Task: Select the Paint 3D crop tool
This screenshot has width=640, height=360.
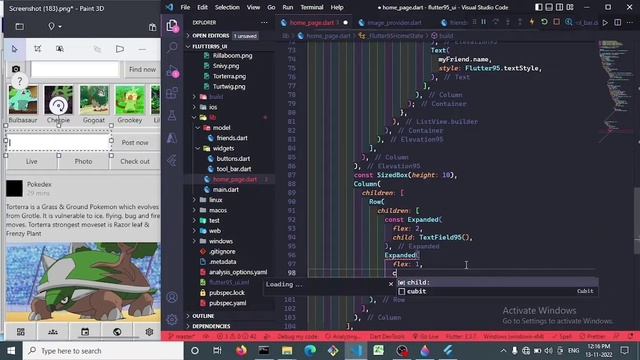Action: coord(38,49)
